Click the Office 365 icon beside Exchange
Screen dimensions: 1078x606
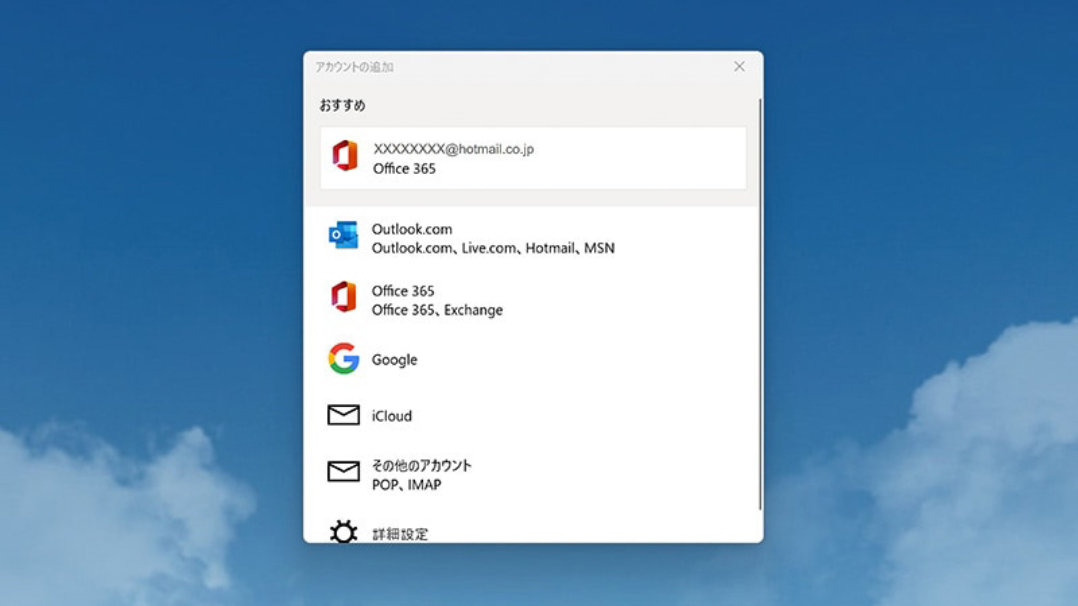[x=344, y=297]
